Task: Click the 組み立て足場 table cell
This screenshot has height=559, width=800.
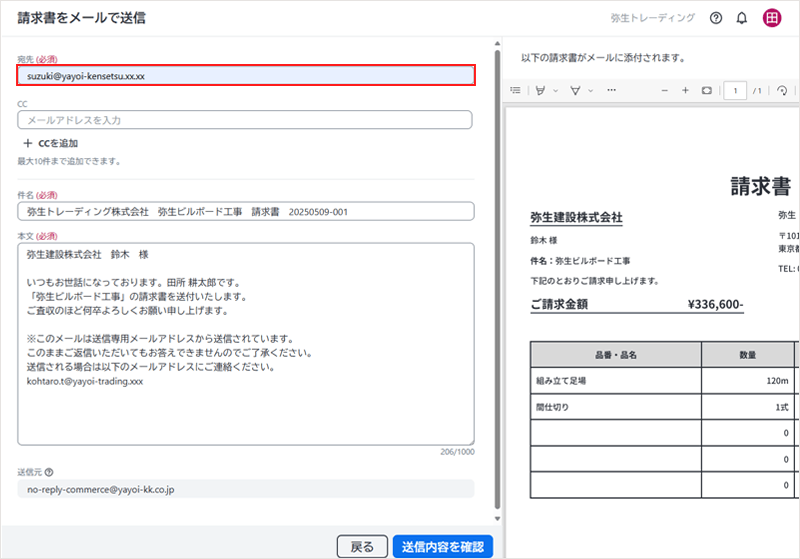Action: click(615, 380)
